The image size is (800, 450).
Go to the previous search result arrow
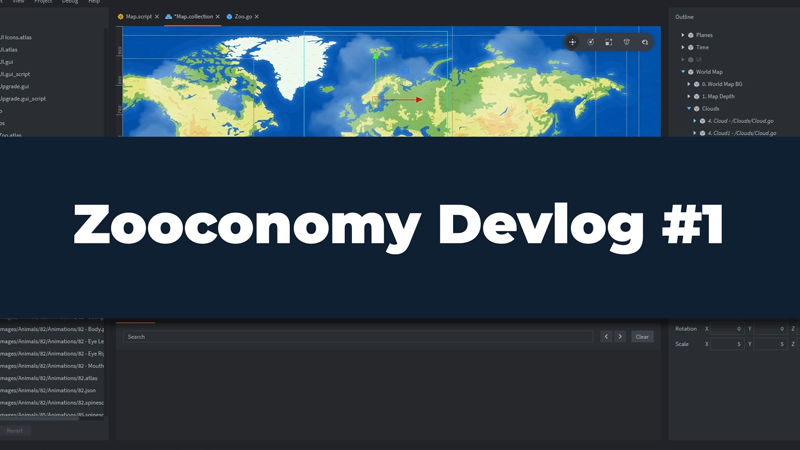point(606,337)
